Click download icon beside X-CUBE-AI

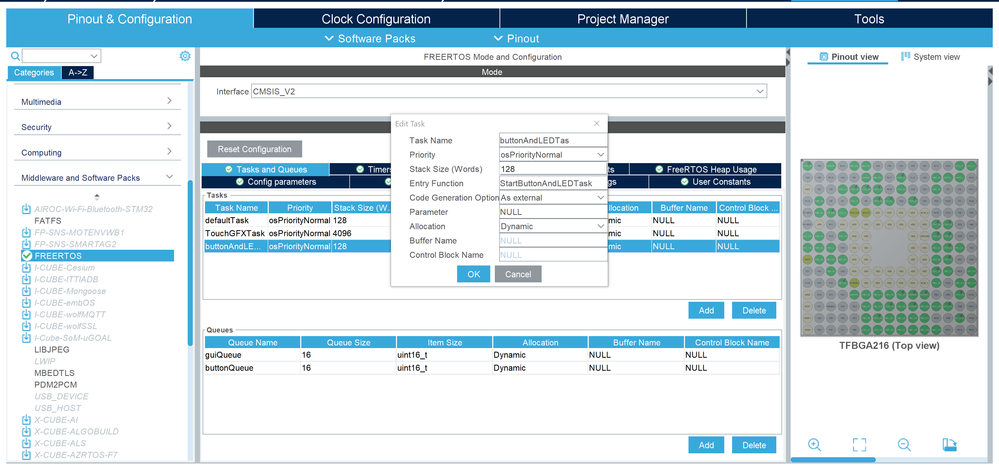[26, 420]
